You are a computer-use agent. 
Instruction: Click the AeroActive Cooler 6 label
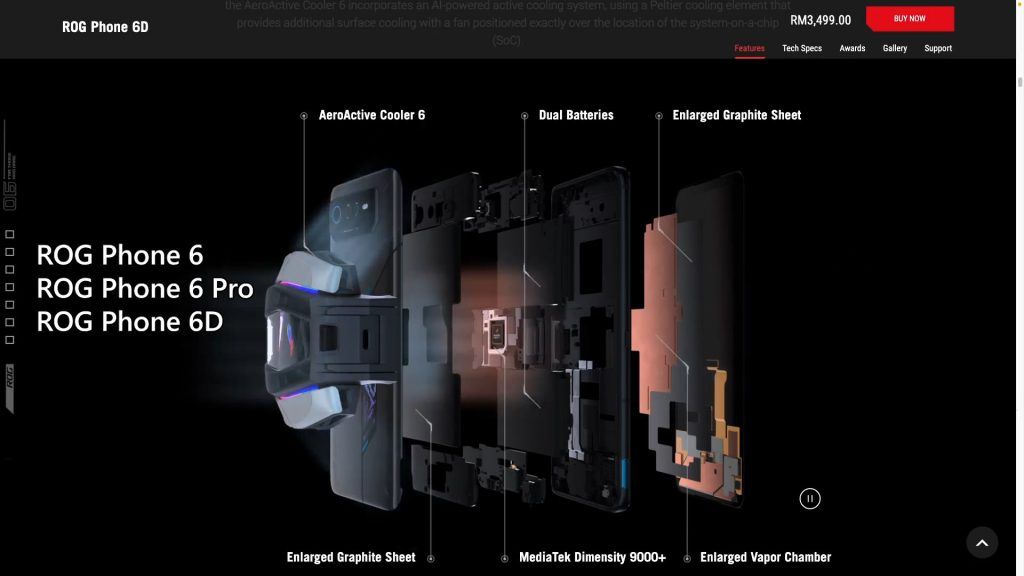(x=372, y=115)
